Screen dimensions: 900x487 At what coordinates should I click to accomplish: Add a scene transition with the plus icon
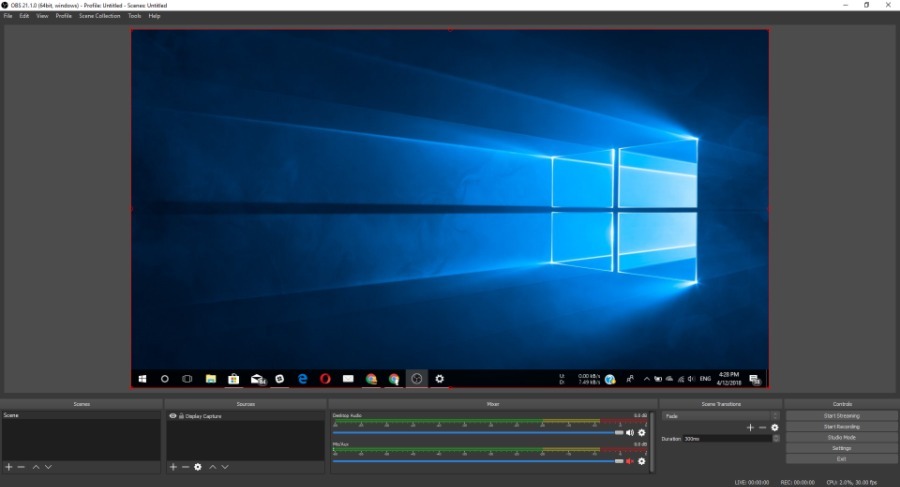coord(750,427)
